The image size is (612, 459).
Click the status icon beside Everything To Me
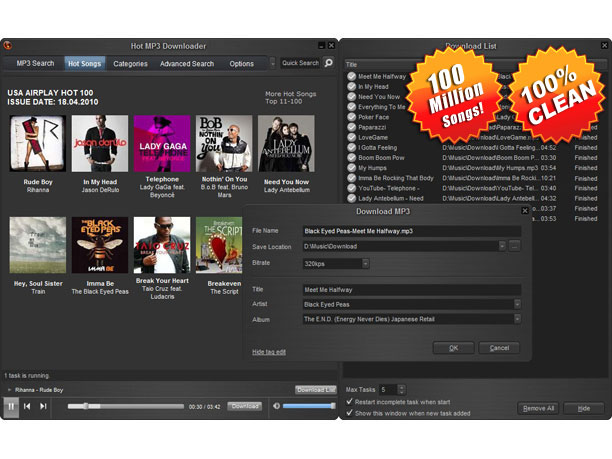point(352,107)
